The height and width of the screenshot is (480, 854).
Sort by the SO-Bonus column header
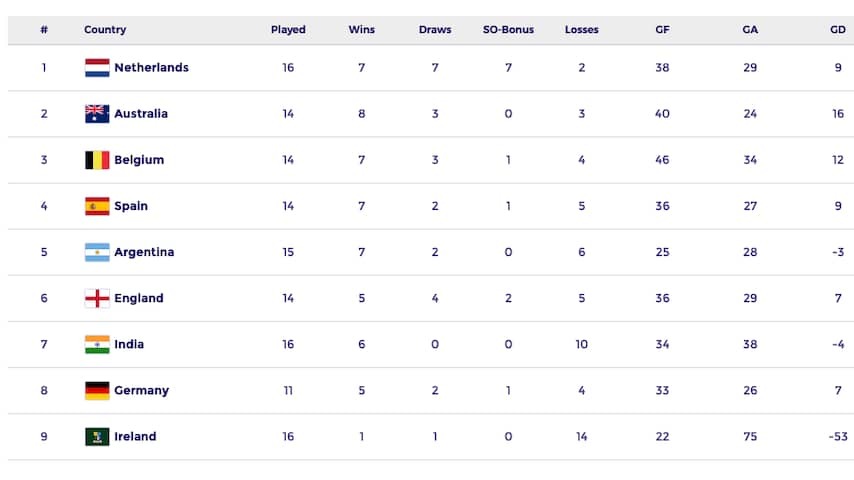(508, 29)
